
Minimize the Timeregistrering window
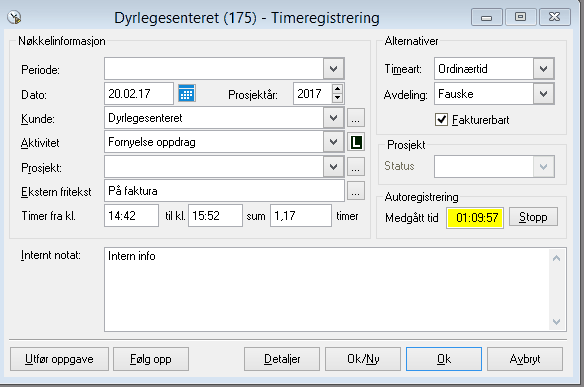click(x=486, y=17)
